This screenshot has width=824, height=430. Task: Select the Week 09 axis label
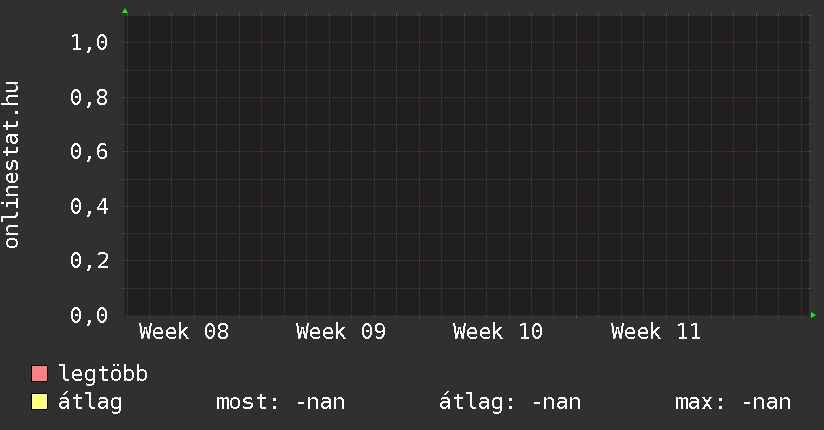pyautogui.click(x=341, y=332)
